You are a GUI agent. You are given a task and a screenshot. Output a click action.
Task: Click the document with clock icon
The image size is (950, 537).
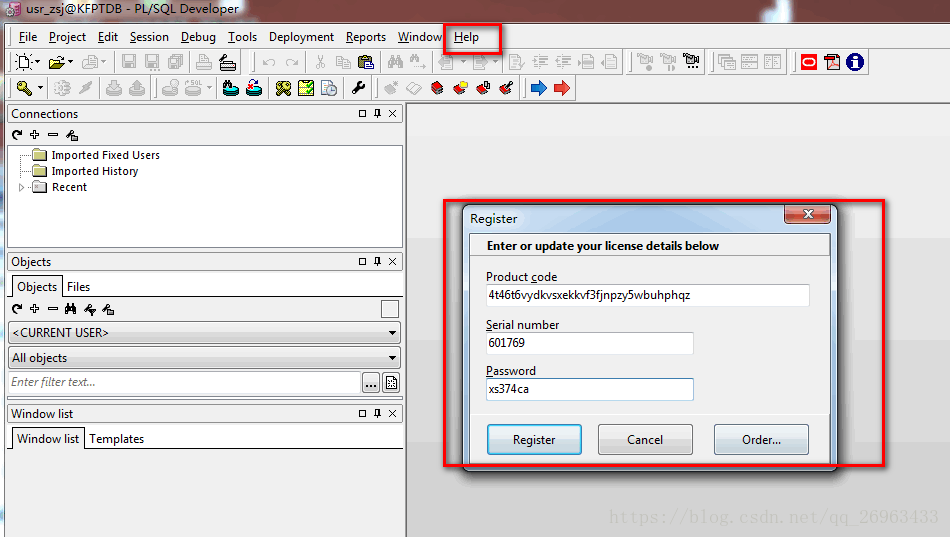click(329, 88)
